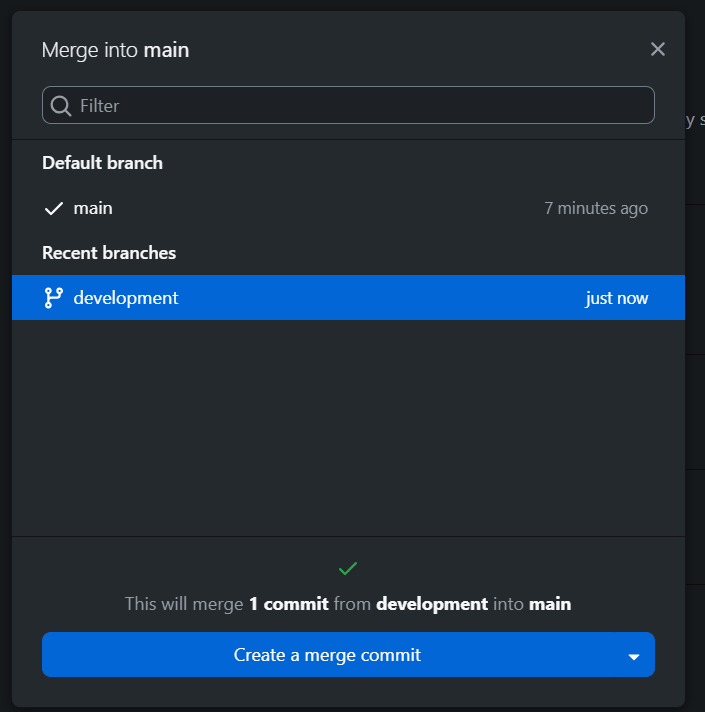
Task: Click the git branch icon beside development
Action: (x=54, y=298)
